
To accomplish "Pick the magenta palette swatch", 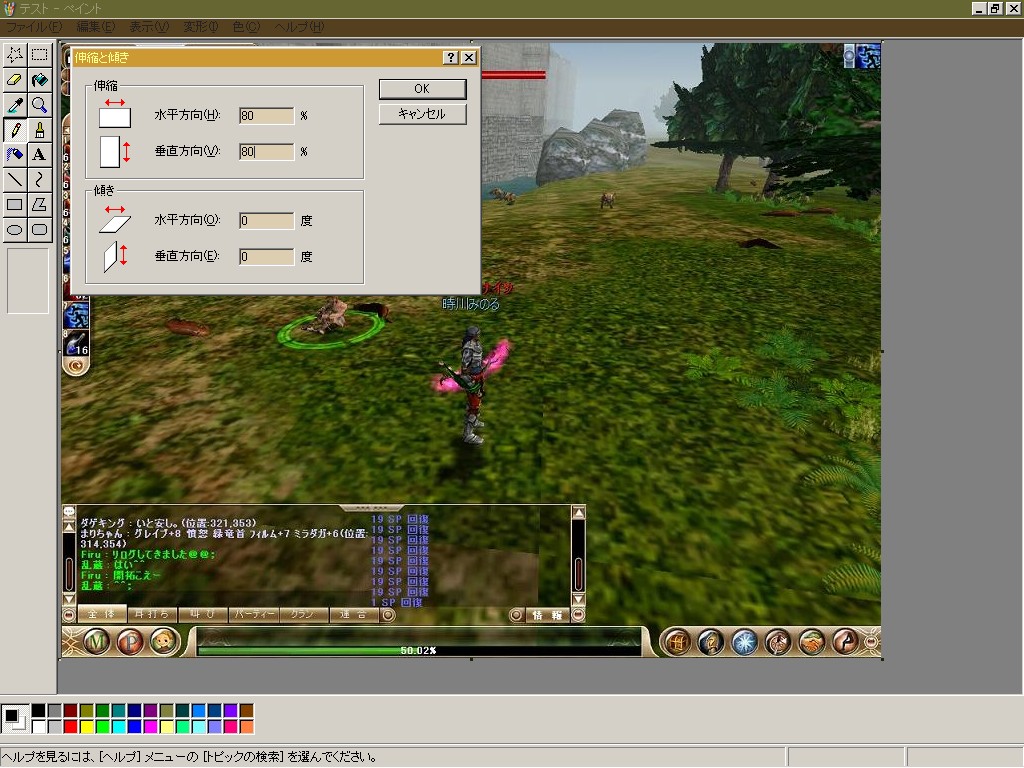I will [x=151, y=726].
